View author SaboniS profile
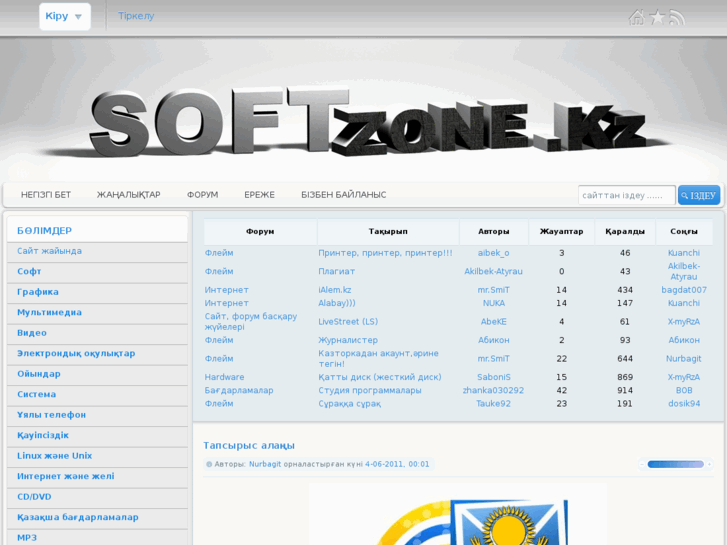Screen dimensions: 727x545 click(493, 377)
